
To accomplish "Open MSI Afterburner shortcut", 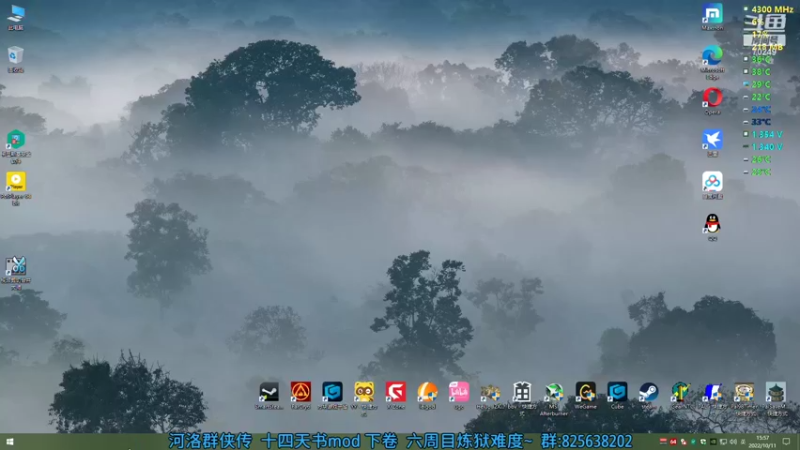I will pyautogui.click(x=554, y=398).
